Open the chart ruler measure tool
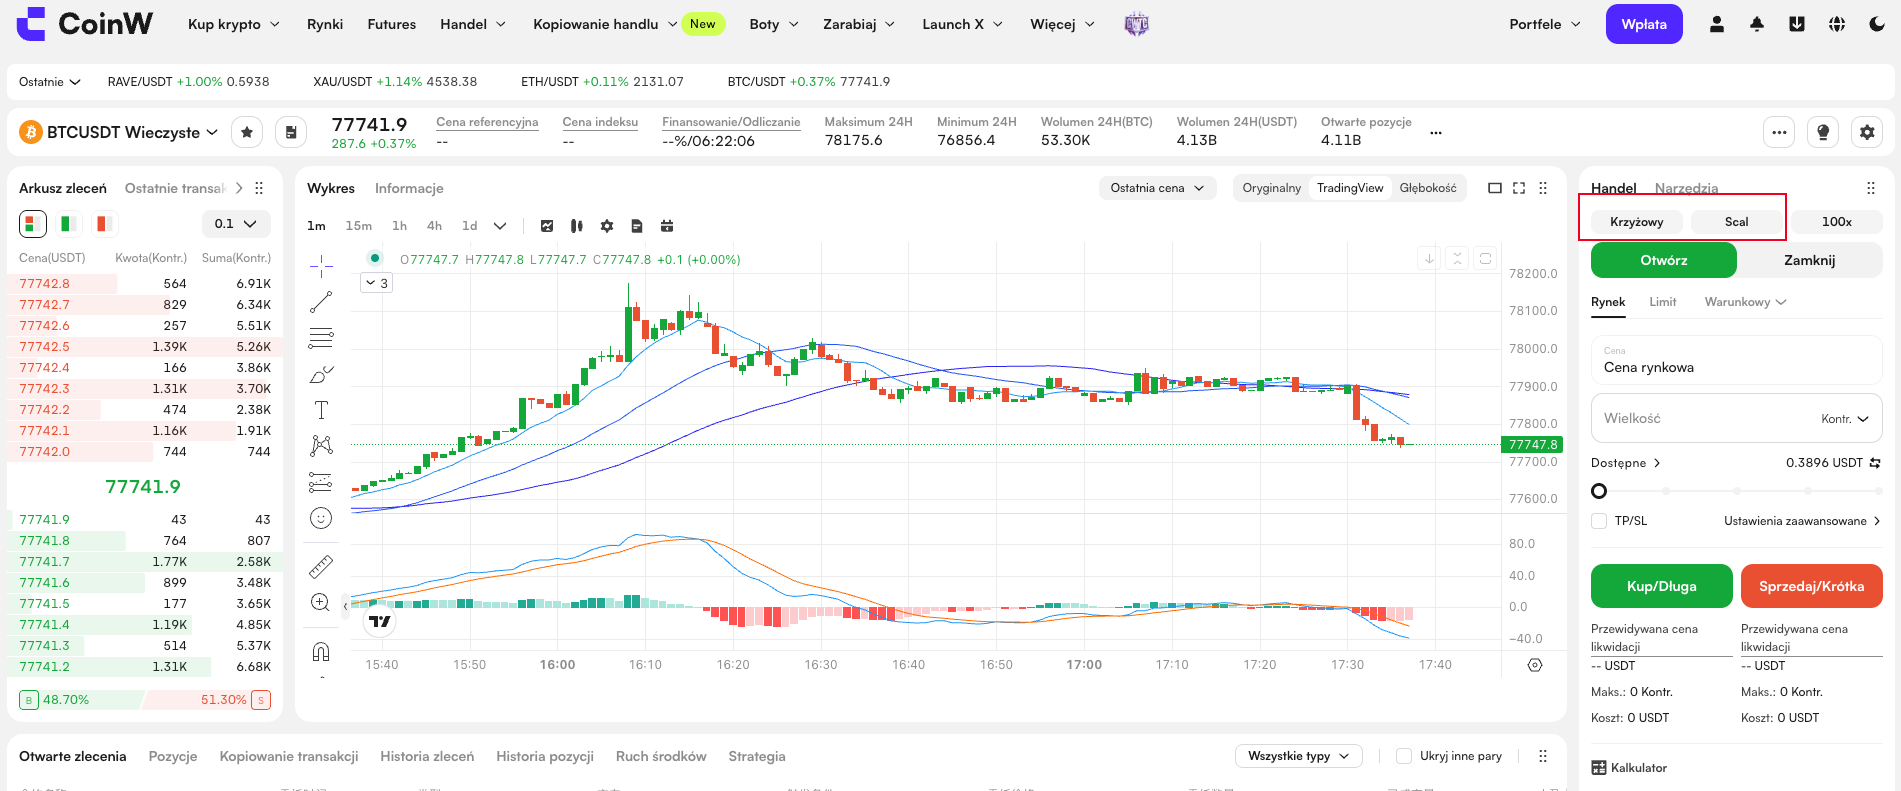 click(321, 567)
